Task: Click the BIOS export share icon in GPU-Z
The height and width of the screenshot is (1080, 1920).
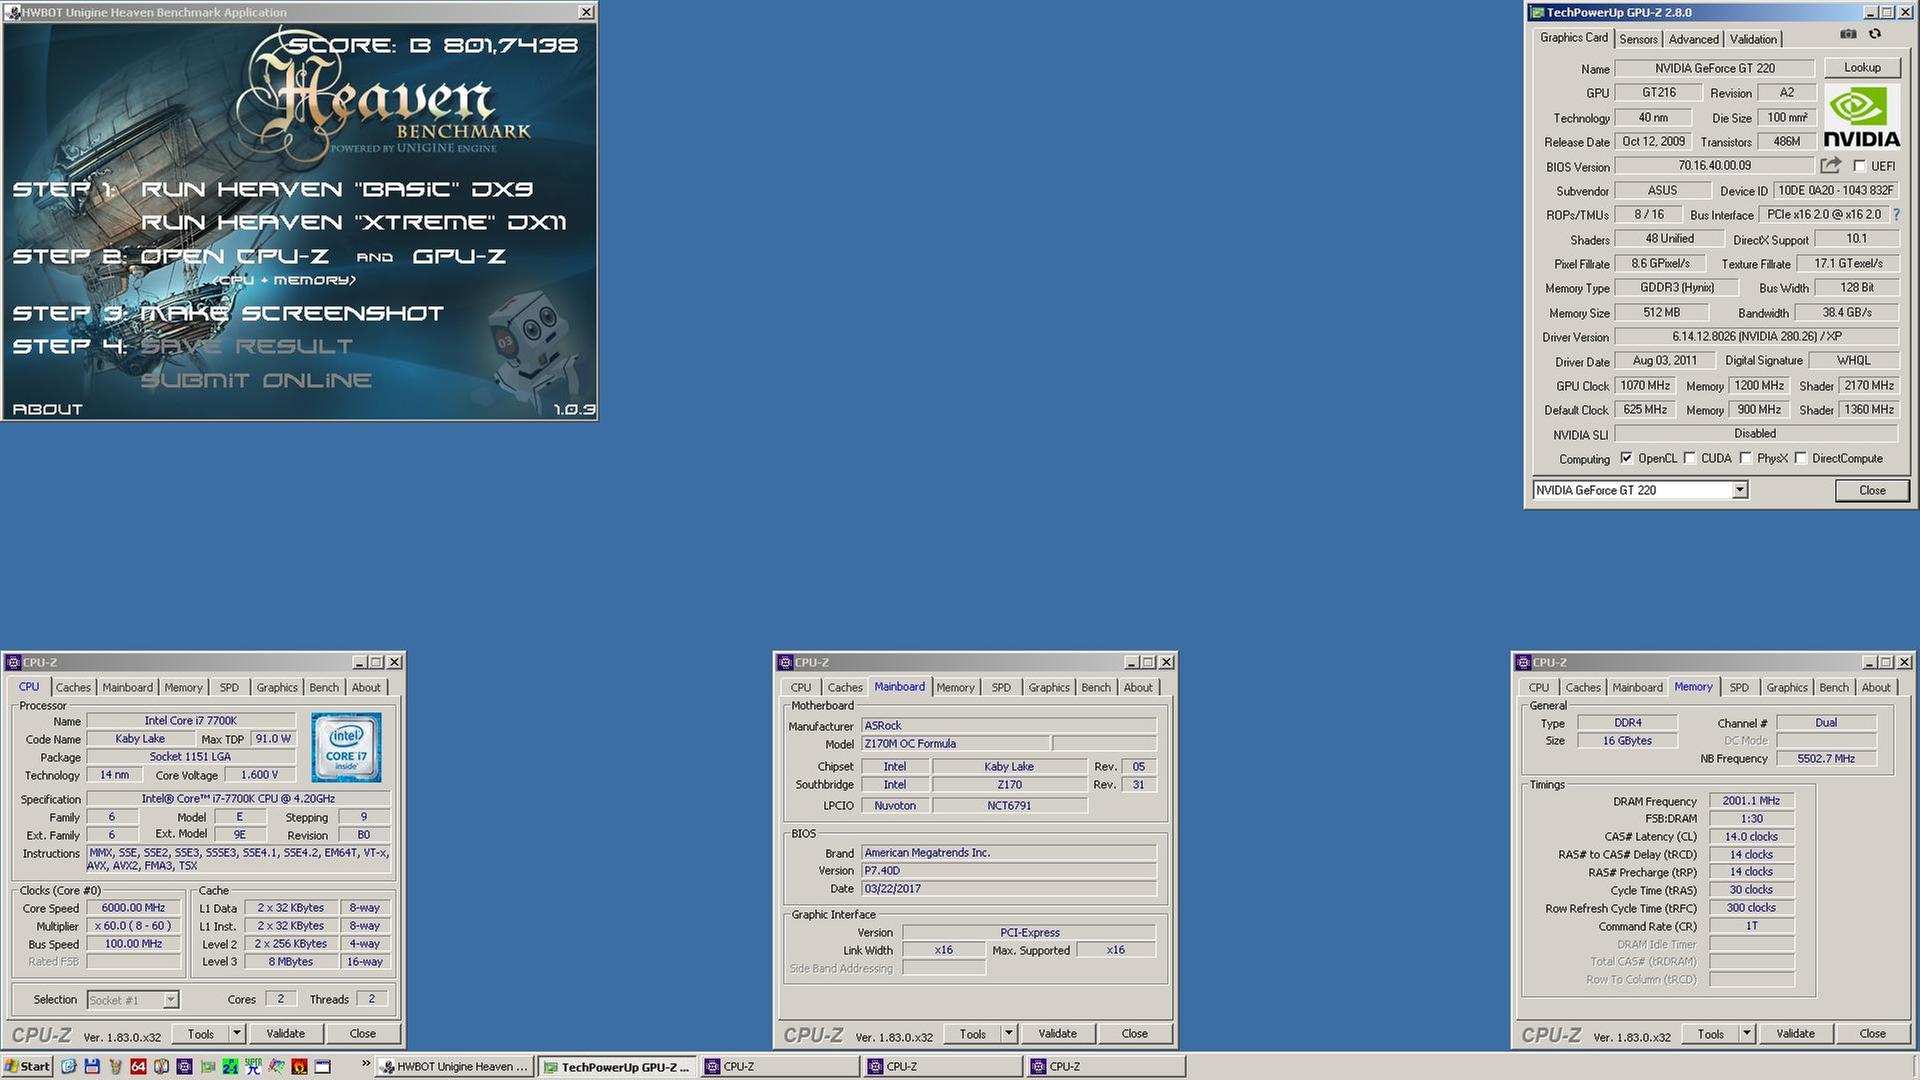Action: (1830, 165)
